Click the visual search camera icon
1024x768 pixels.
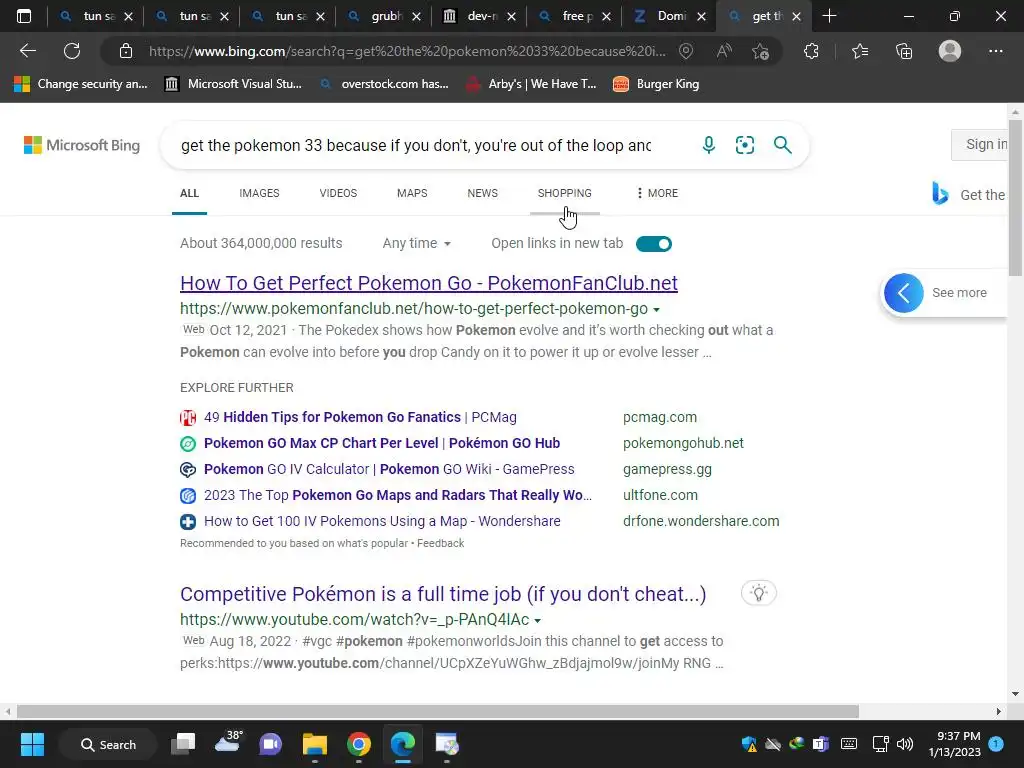click(744, 145)
